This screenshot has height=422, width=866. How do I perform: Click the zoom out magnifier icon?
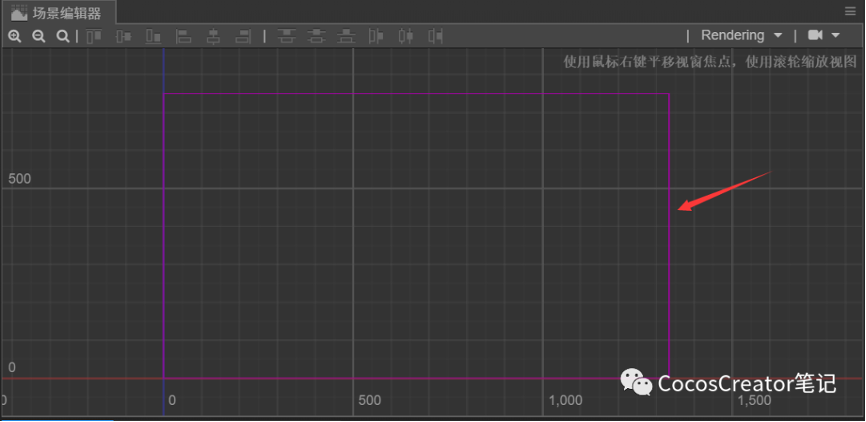pyautogui.click(x=39, y=36)
